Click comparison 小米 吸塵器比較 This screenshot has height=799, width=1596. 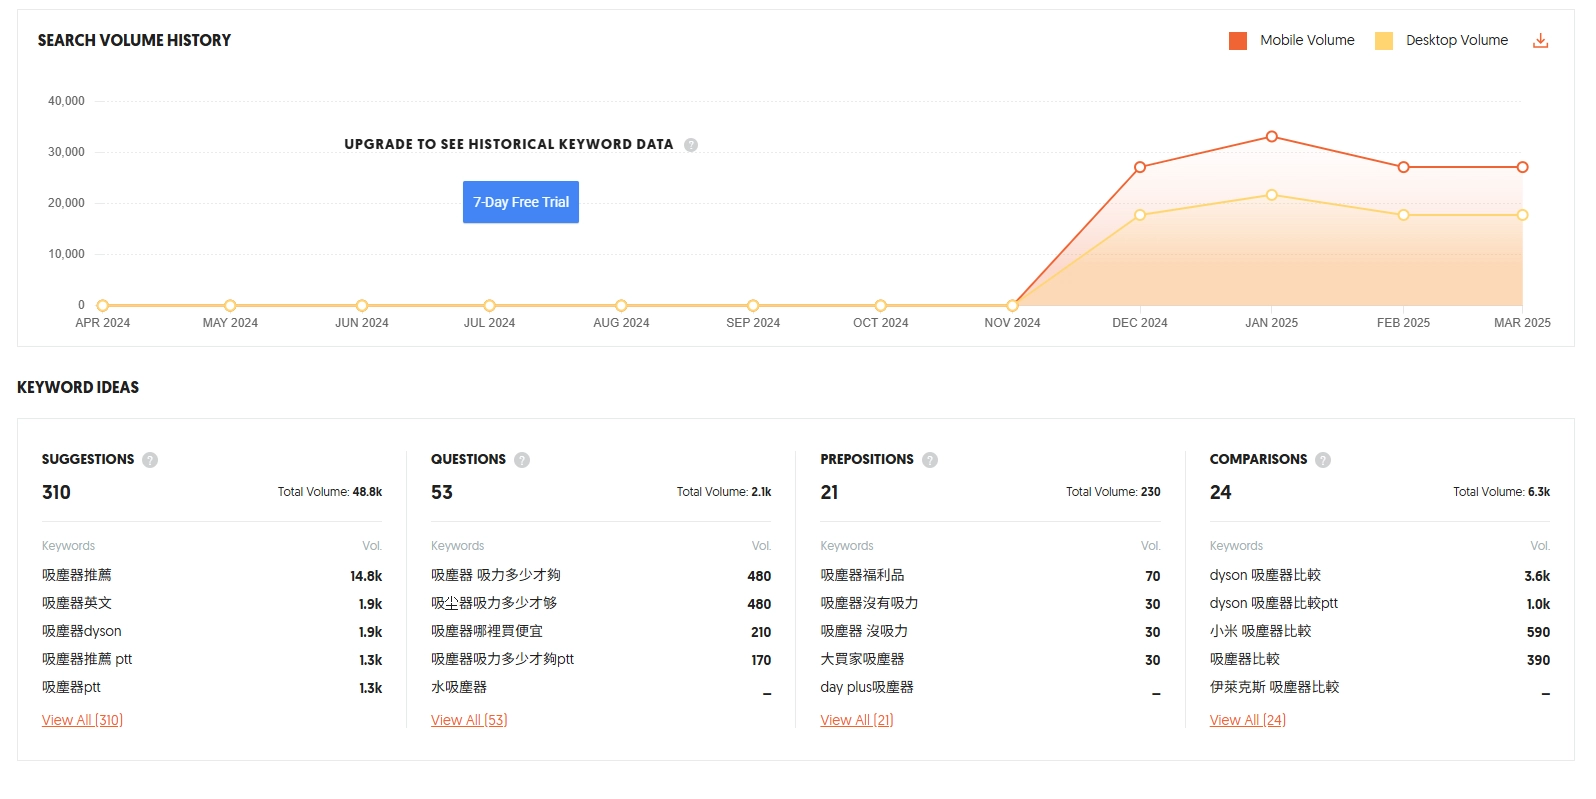point(1260,631)
